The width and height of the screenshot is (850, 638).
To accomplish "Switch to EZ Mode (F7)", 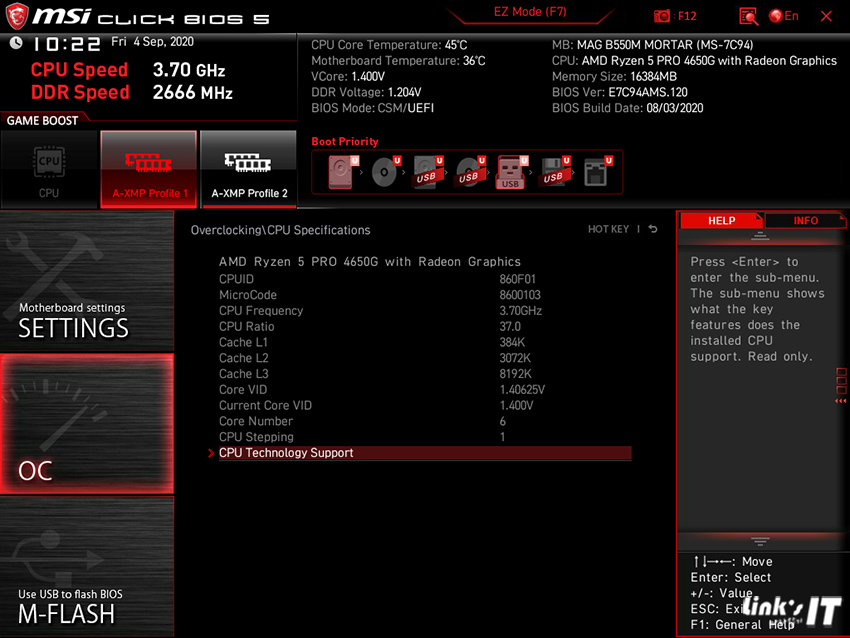I will point(530,12).
